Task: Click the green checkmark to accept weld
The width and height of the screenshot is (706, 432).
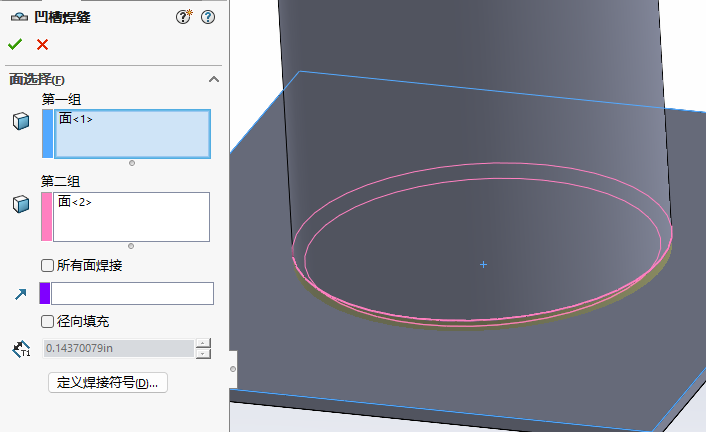Action: 15,44
